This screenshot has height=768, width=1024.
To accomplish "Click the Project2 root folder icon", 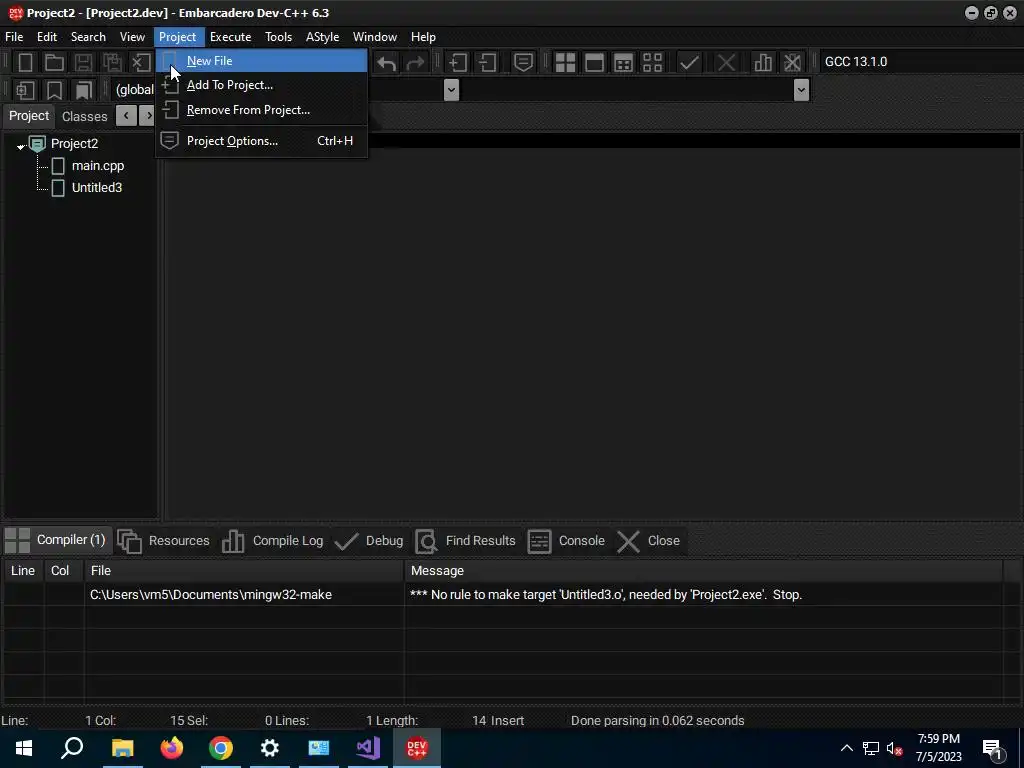I will pos(37,144).
